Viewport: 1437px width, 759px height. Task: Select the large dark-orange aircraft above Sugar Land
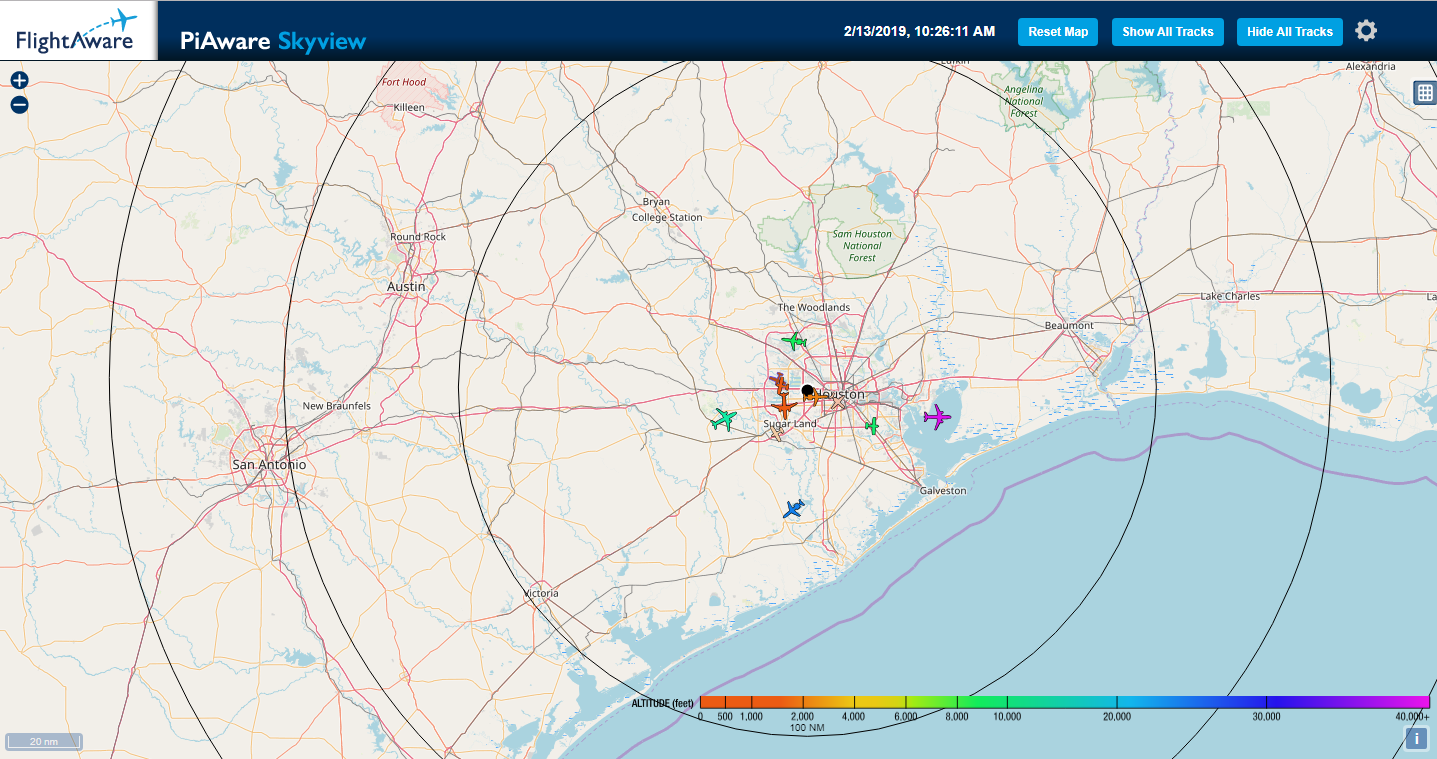[x=785, y=406]
